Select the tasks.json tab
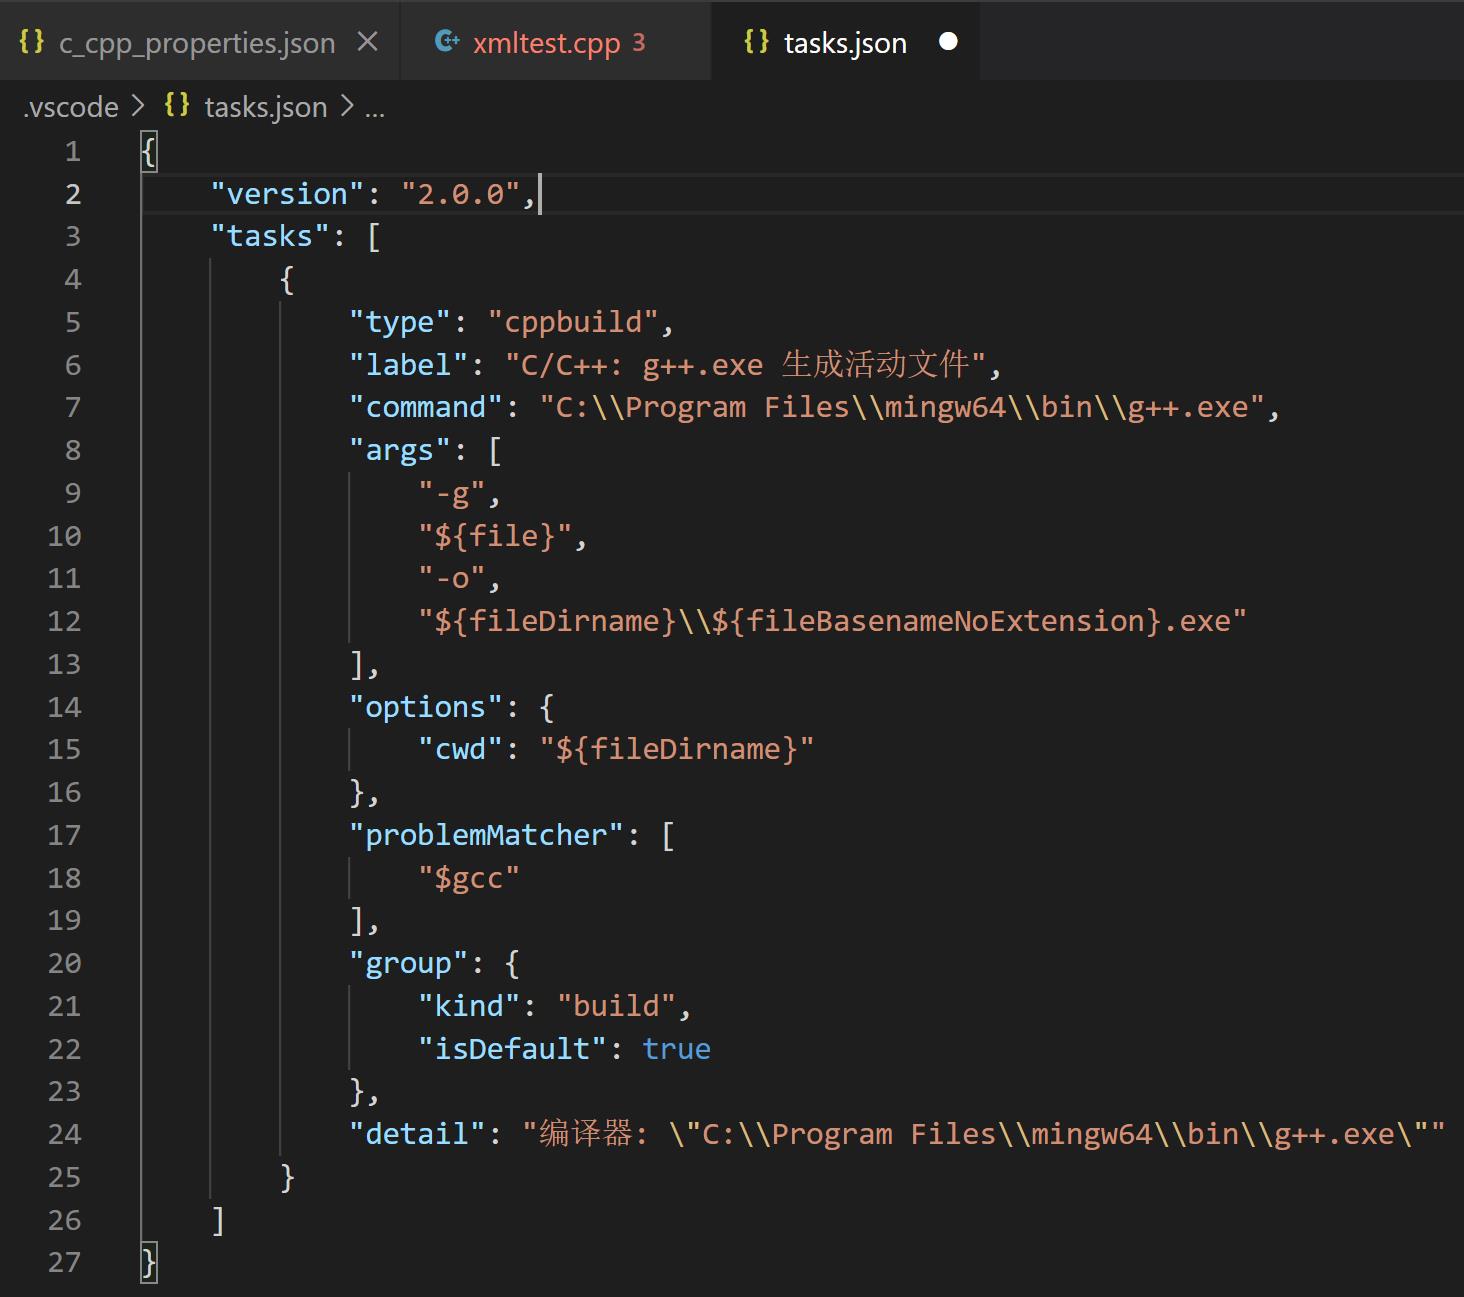Screen dimensions: 1464x1297 845,42
